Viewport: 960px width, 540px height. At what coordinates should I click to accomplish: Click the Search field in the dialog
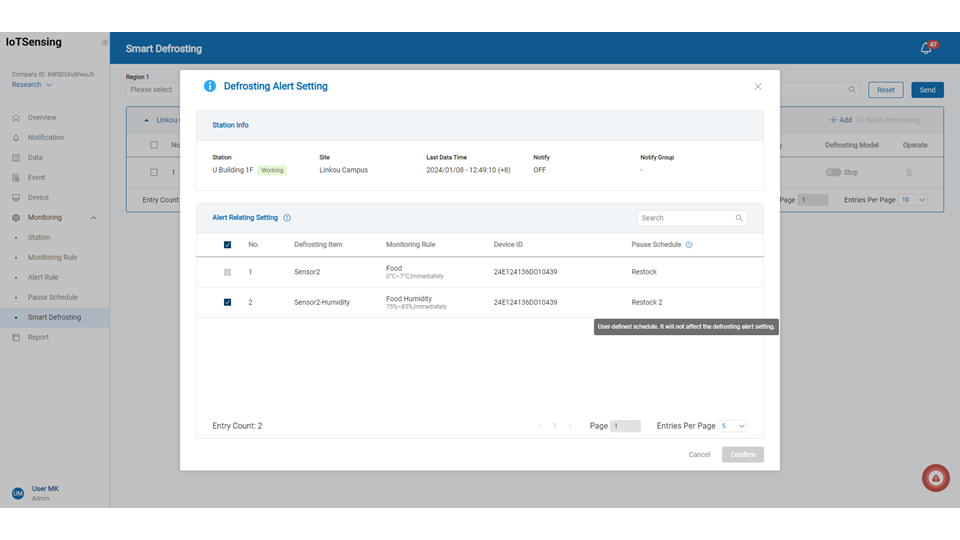686,218
